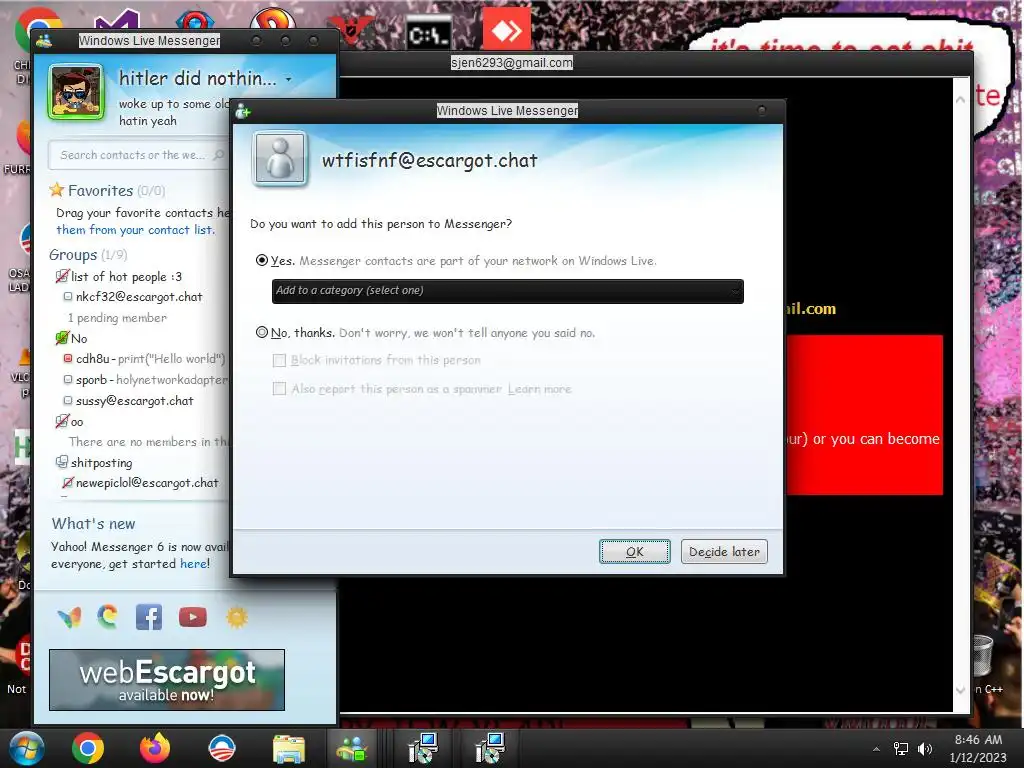Click the busy status icon beside cdh8u

point(68,359)
